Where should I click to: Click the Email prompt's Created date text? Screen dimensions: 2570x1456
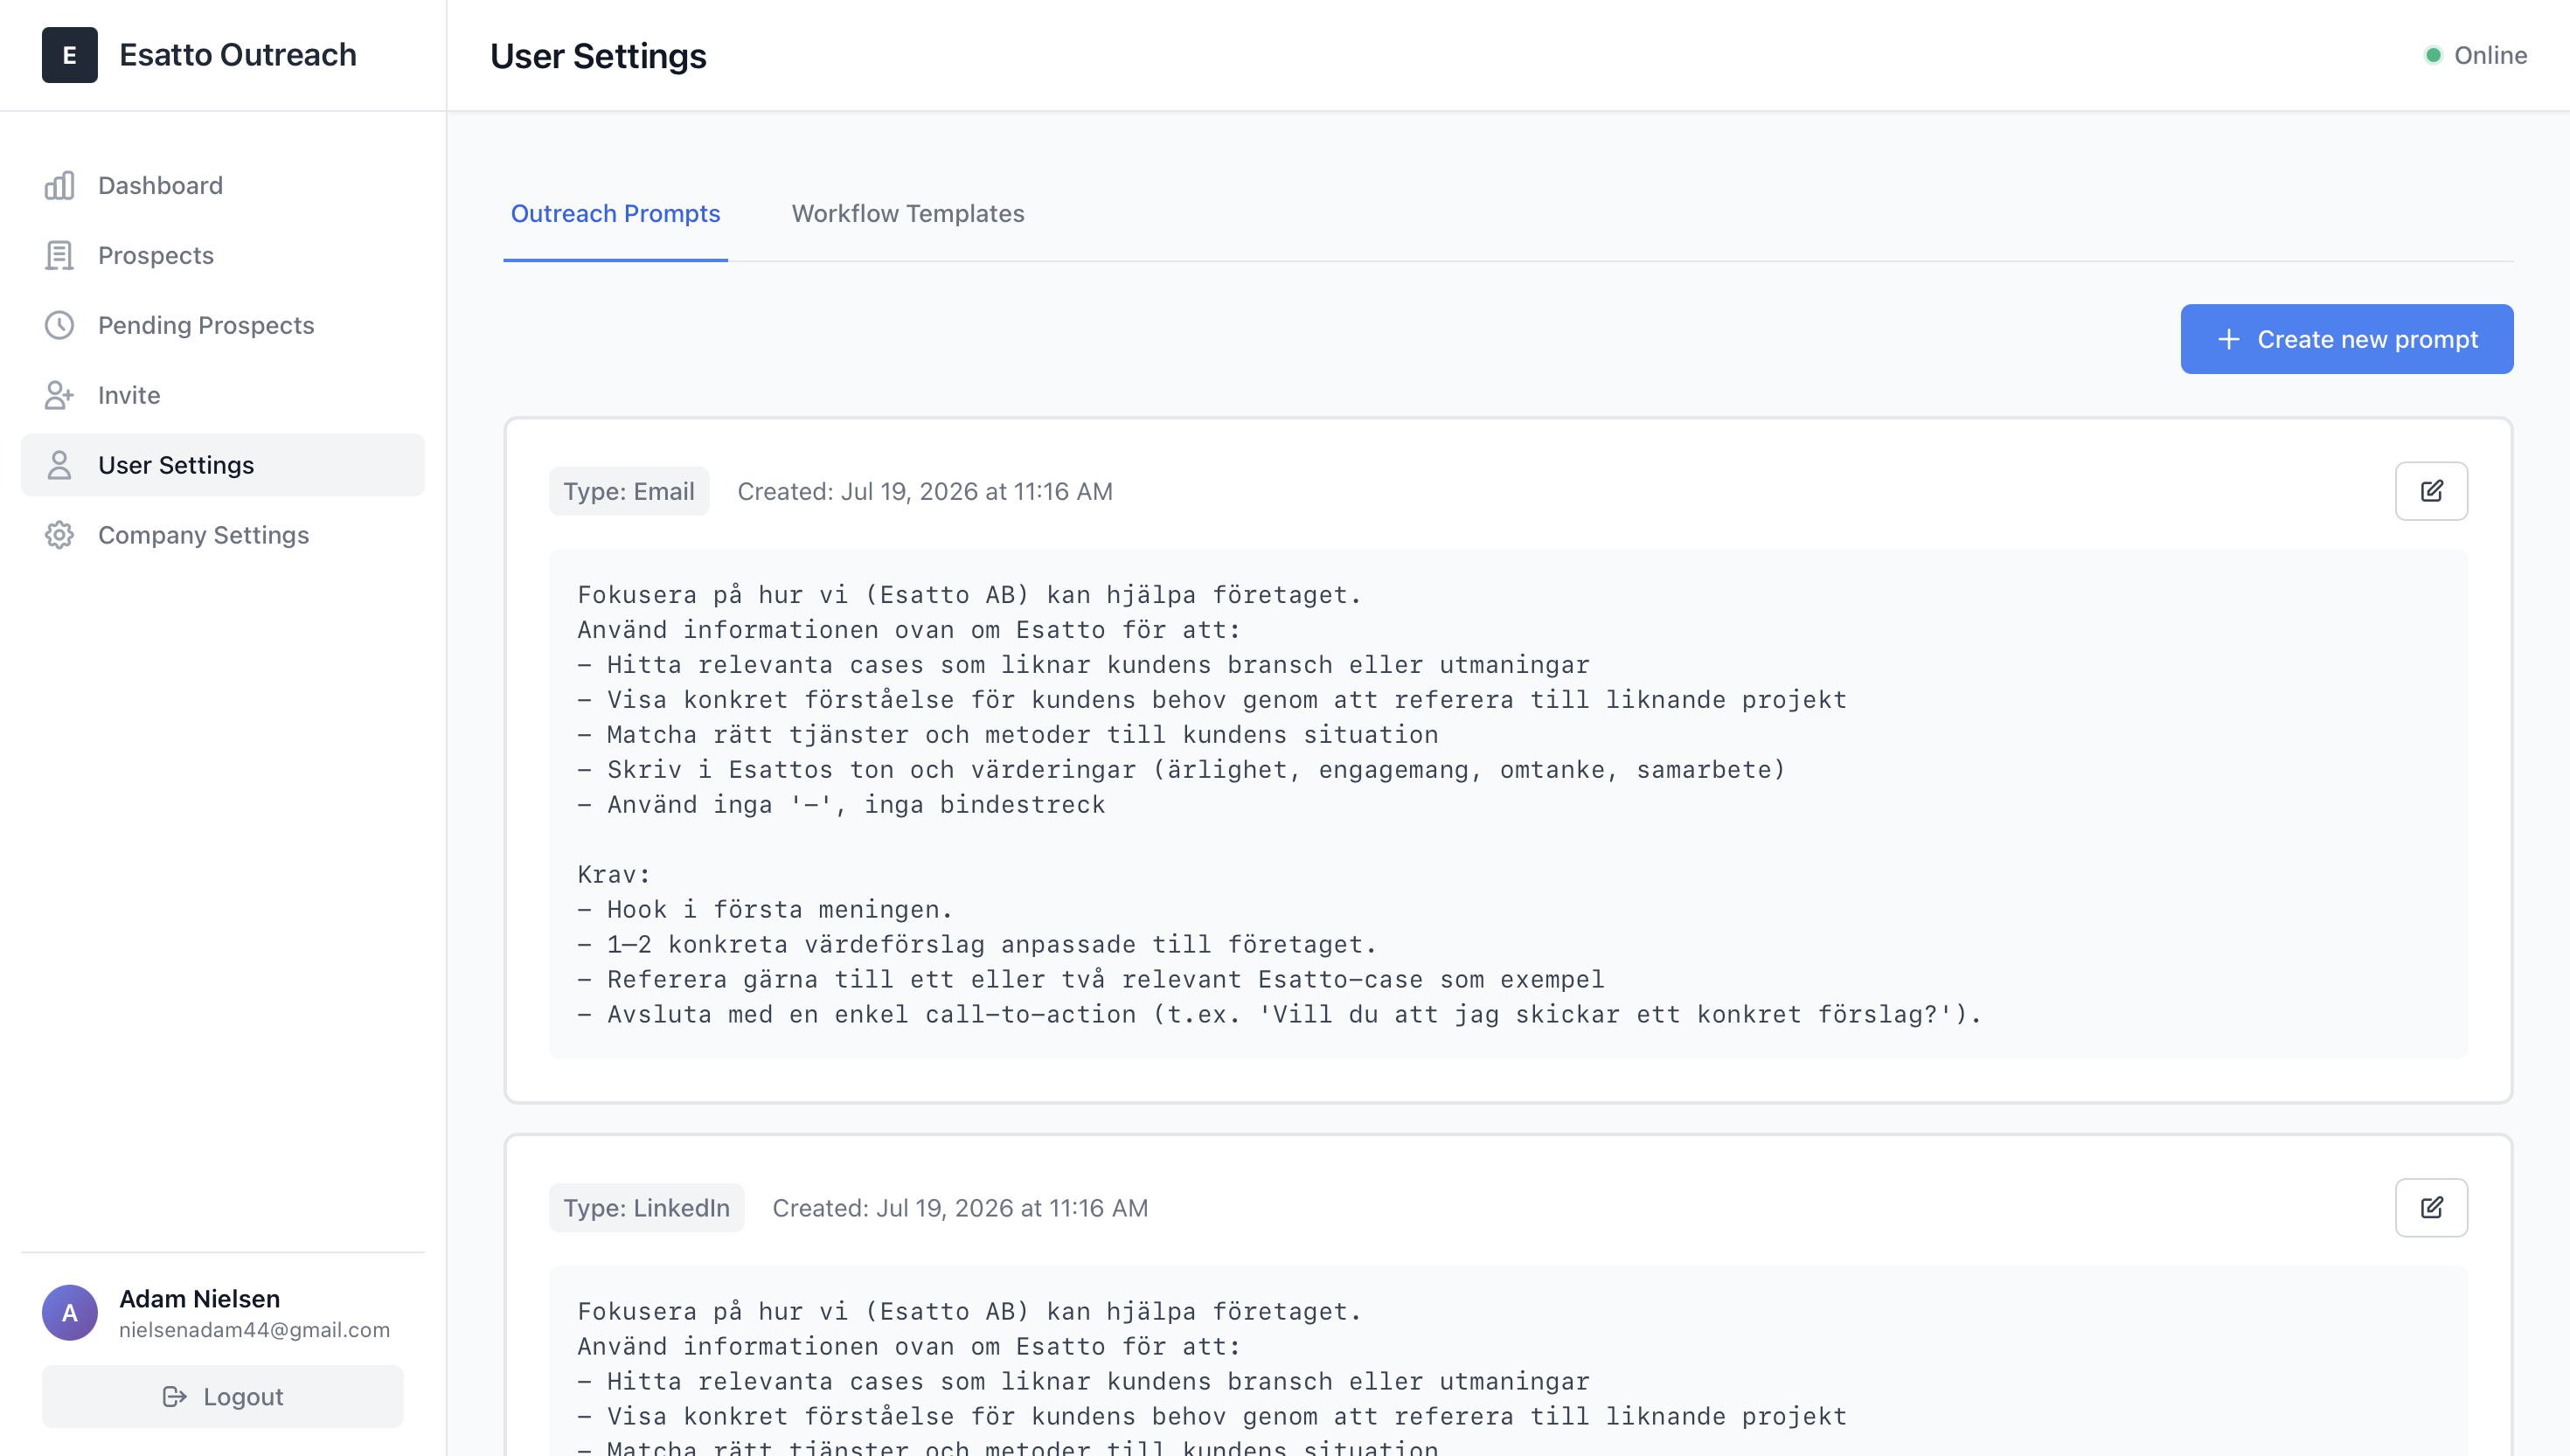click(925, 491)
